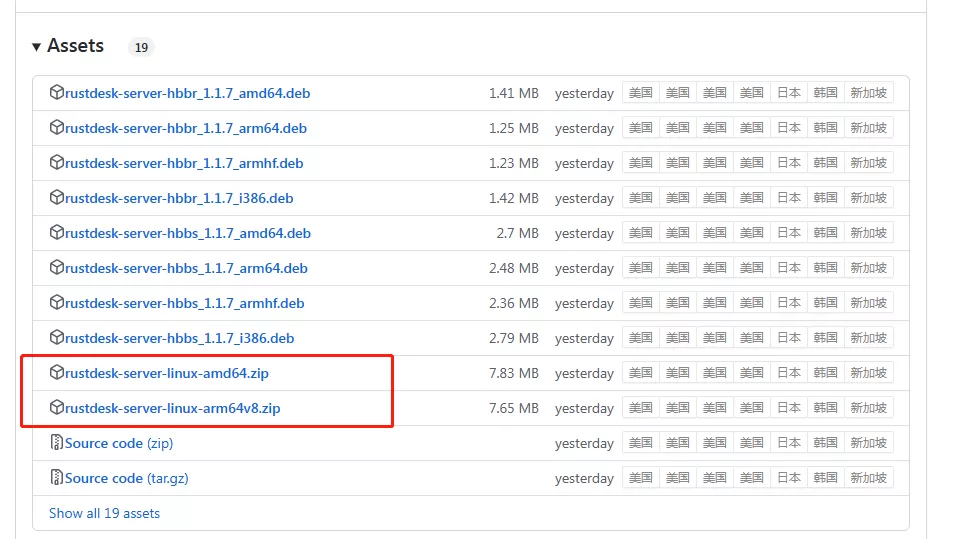
Task: Download rustdesk-server-hbbs_1.1.7_i386.deb
Action: pos(180,338)
